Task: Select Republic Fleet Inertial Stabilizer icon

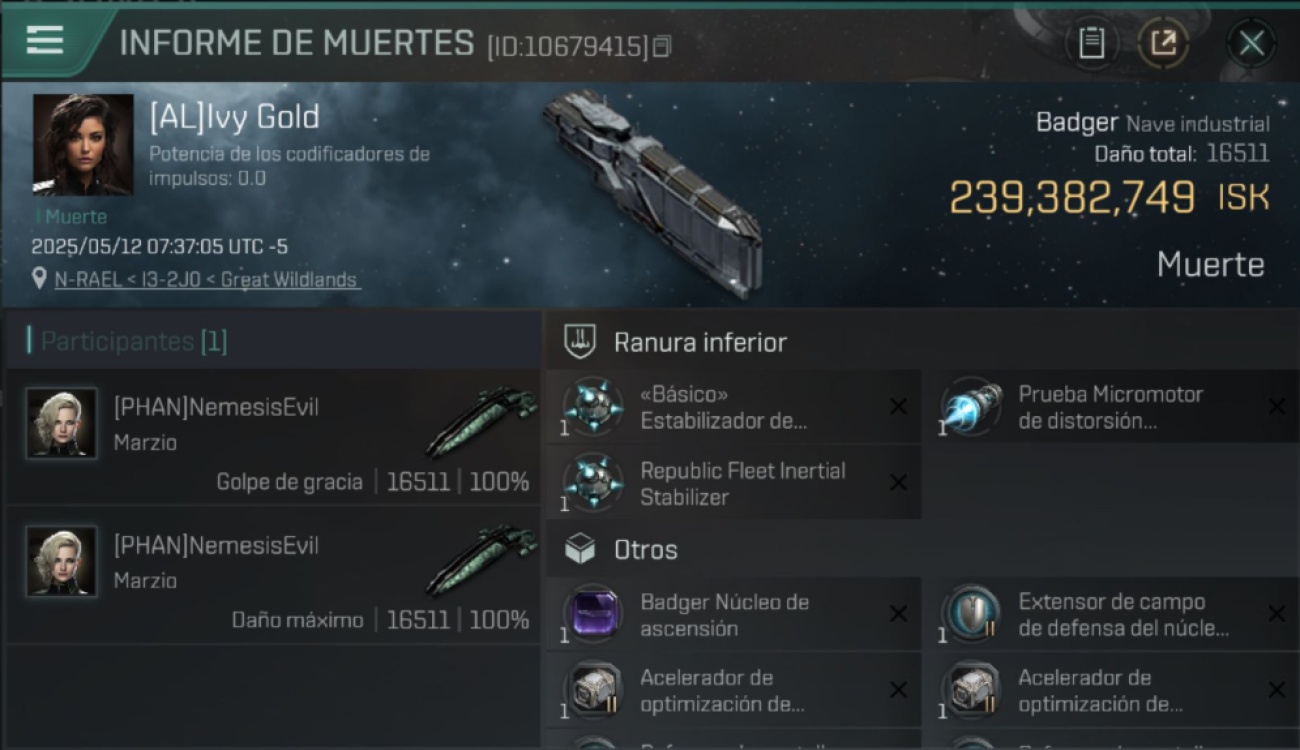Action: (x=593, y=483)
